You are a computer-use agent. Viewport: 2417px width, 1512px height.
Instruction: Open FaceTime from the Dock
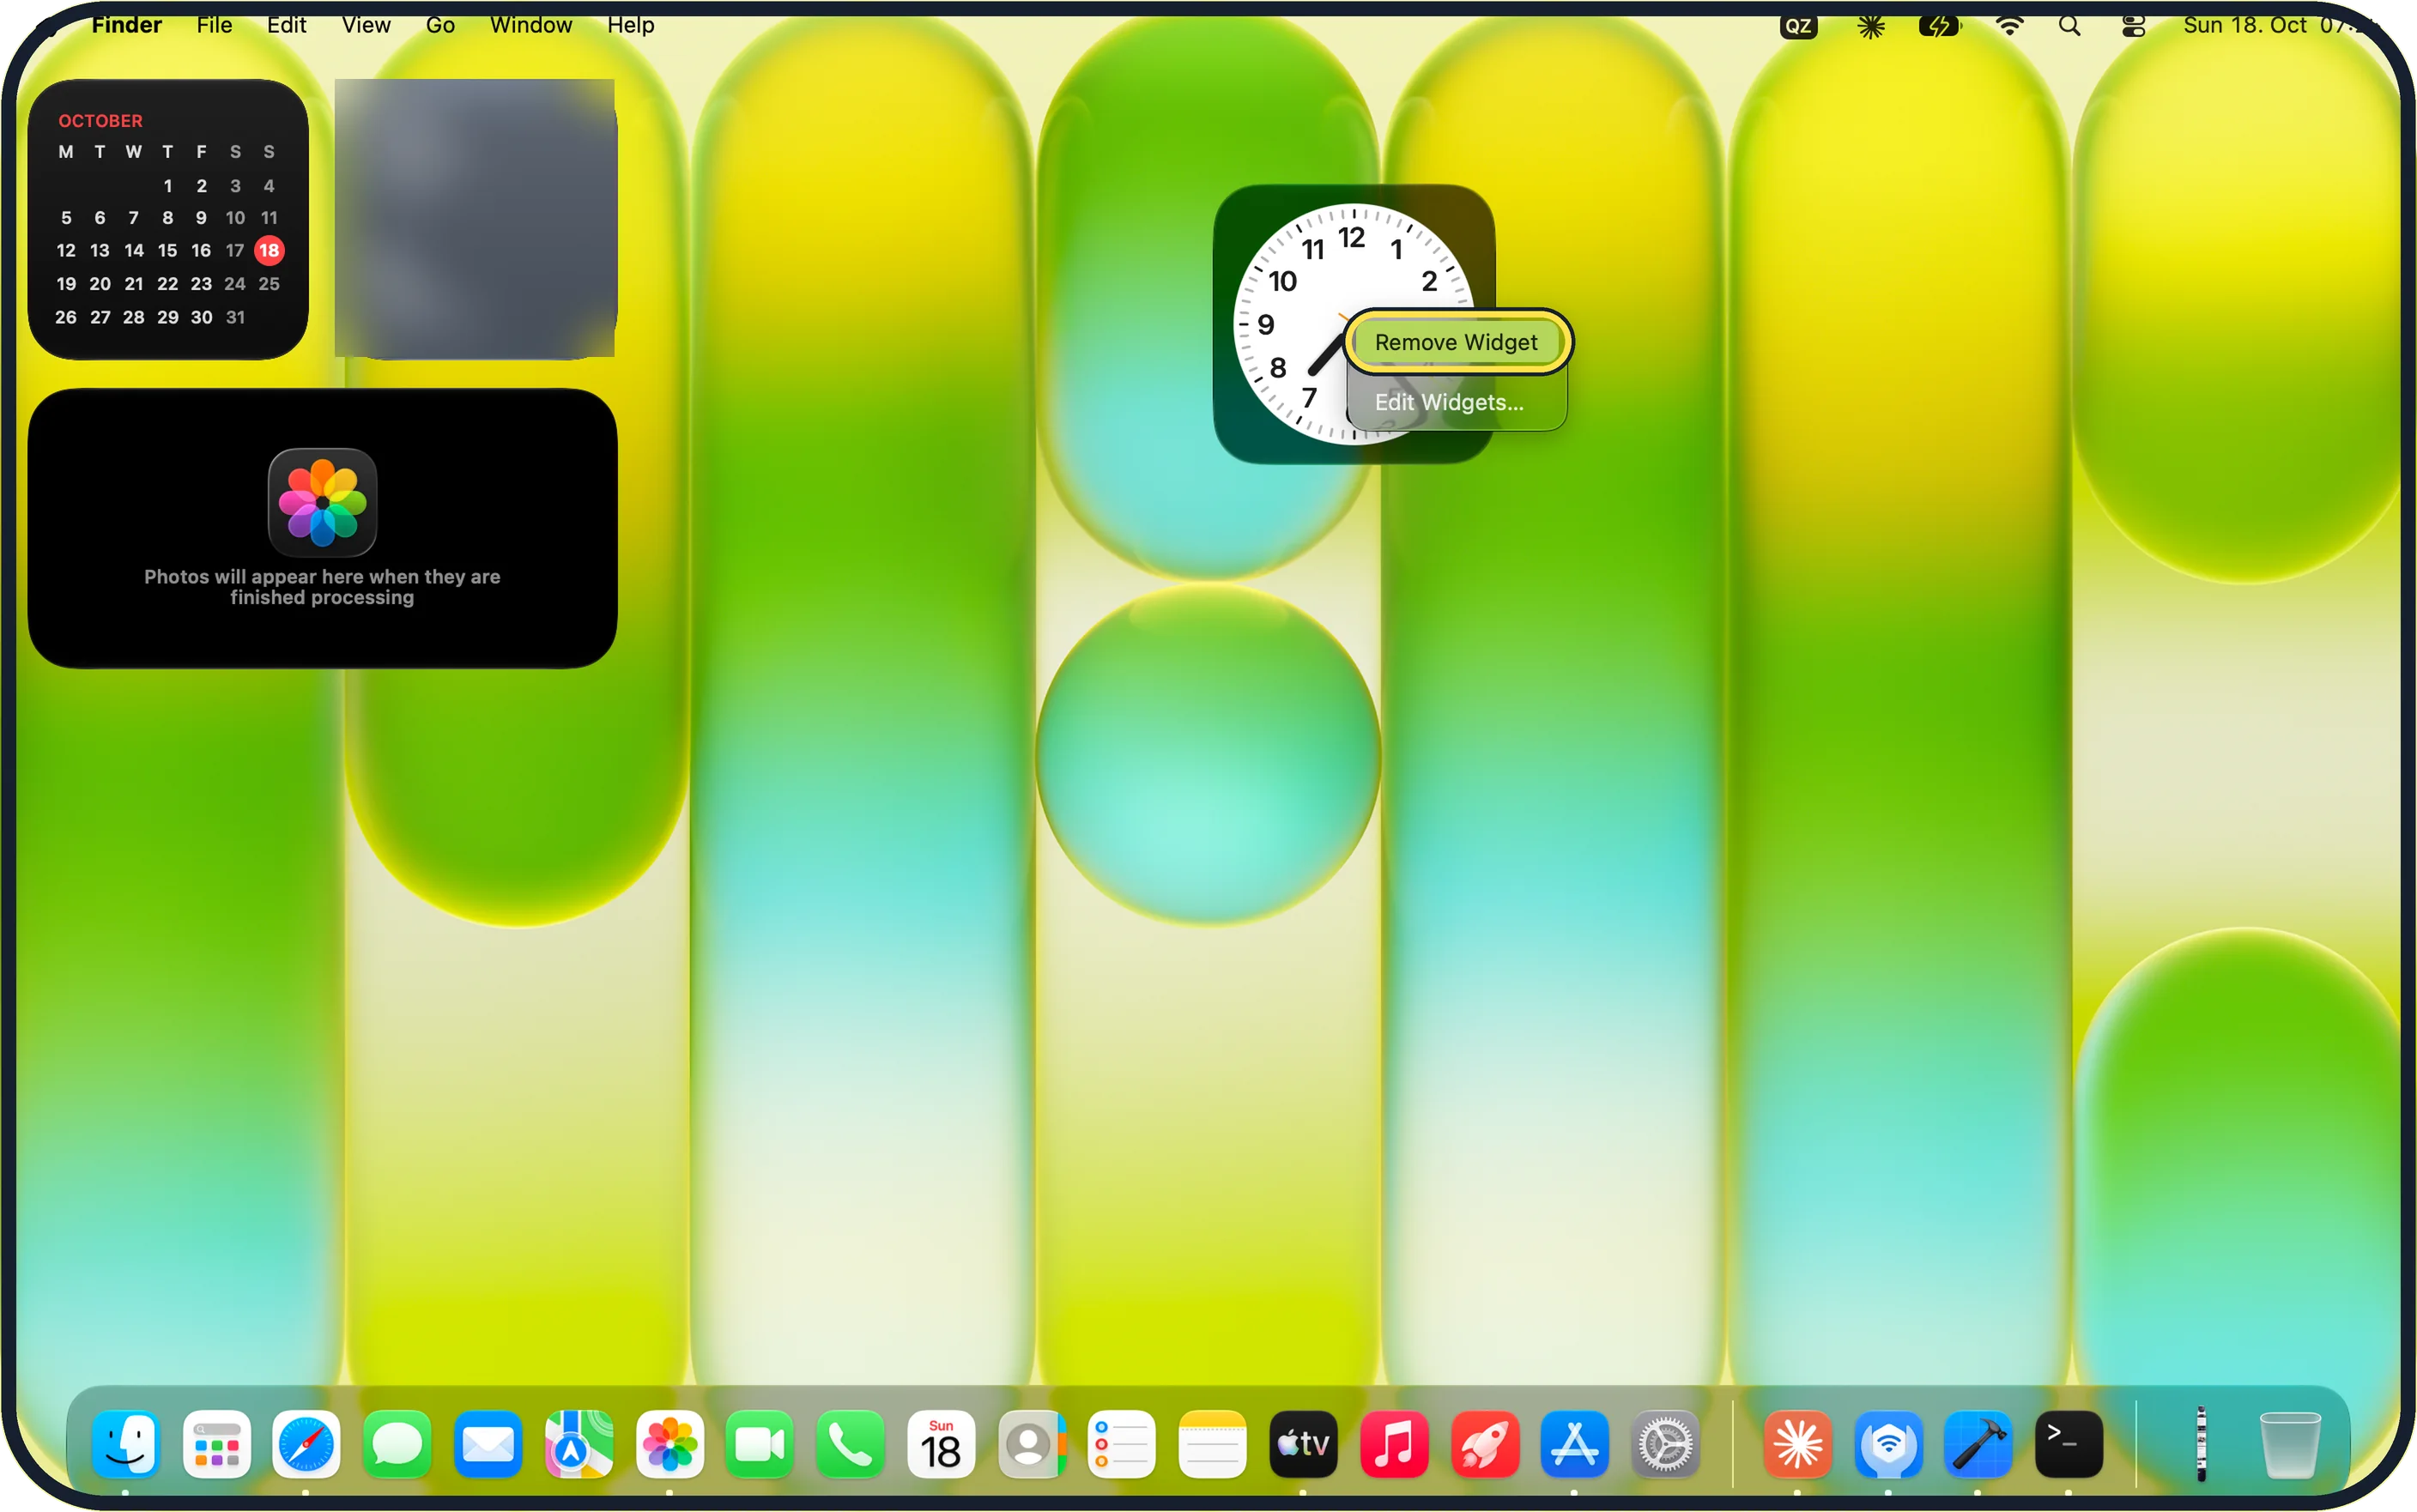pos(760,1444)
